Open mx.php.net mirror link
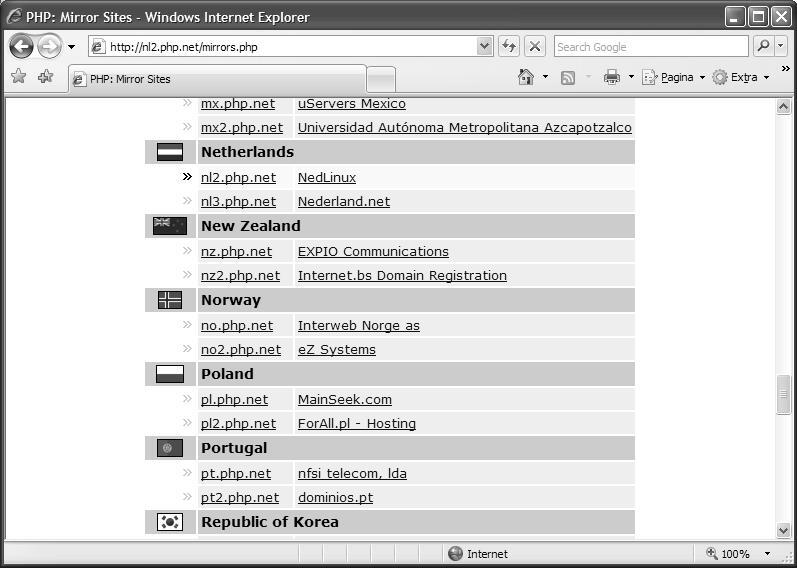This screenshot has height=568, width=797. coord(238,104)
